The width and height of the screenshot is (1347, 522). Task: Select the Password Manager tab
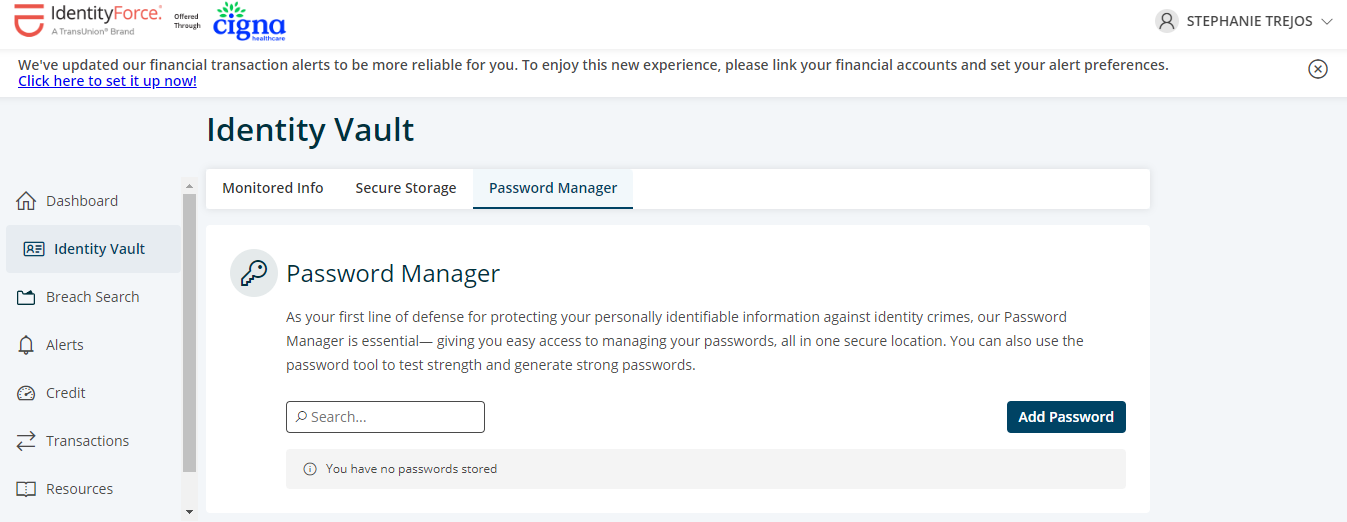tap(553, 188)
